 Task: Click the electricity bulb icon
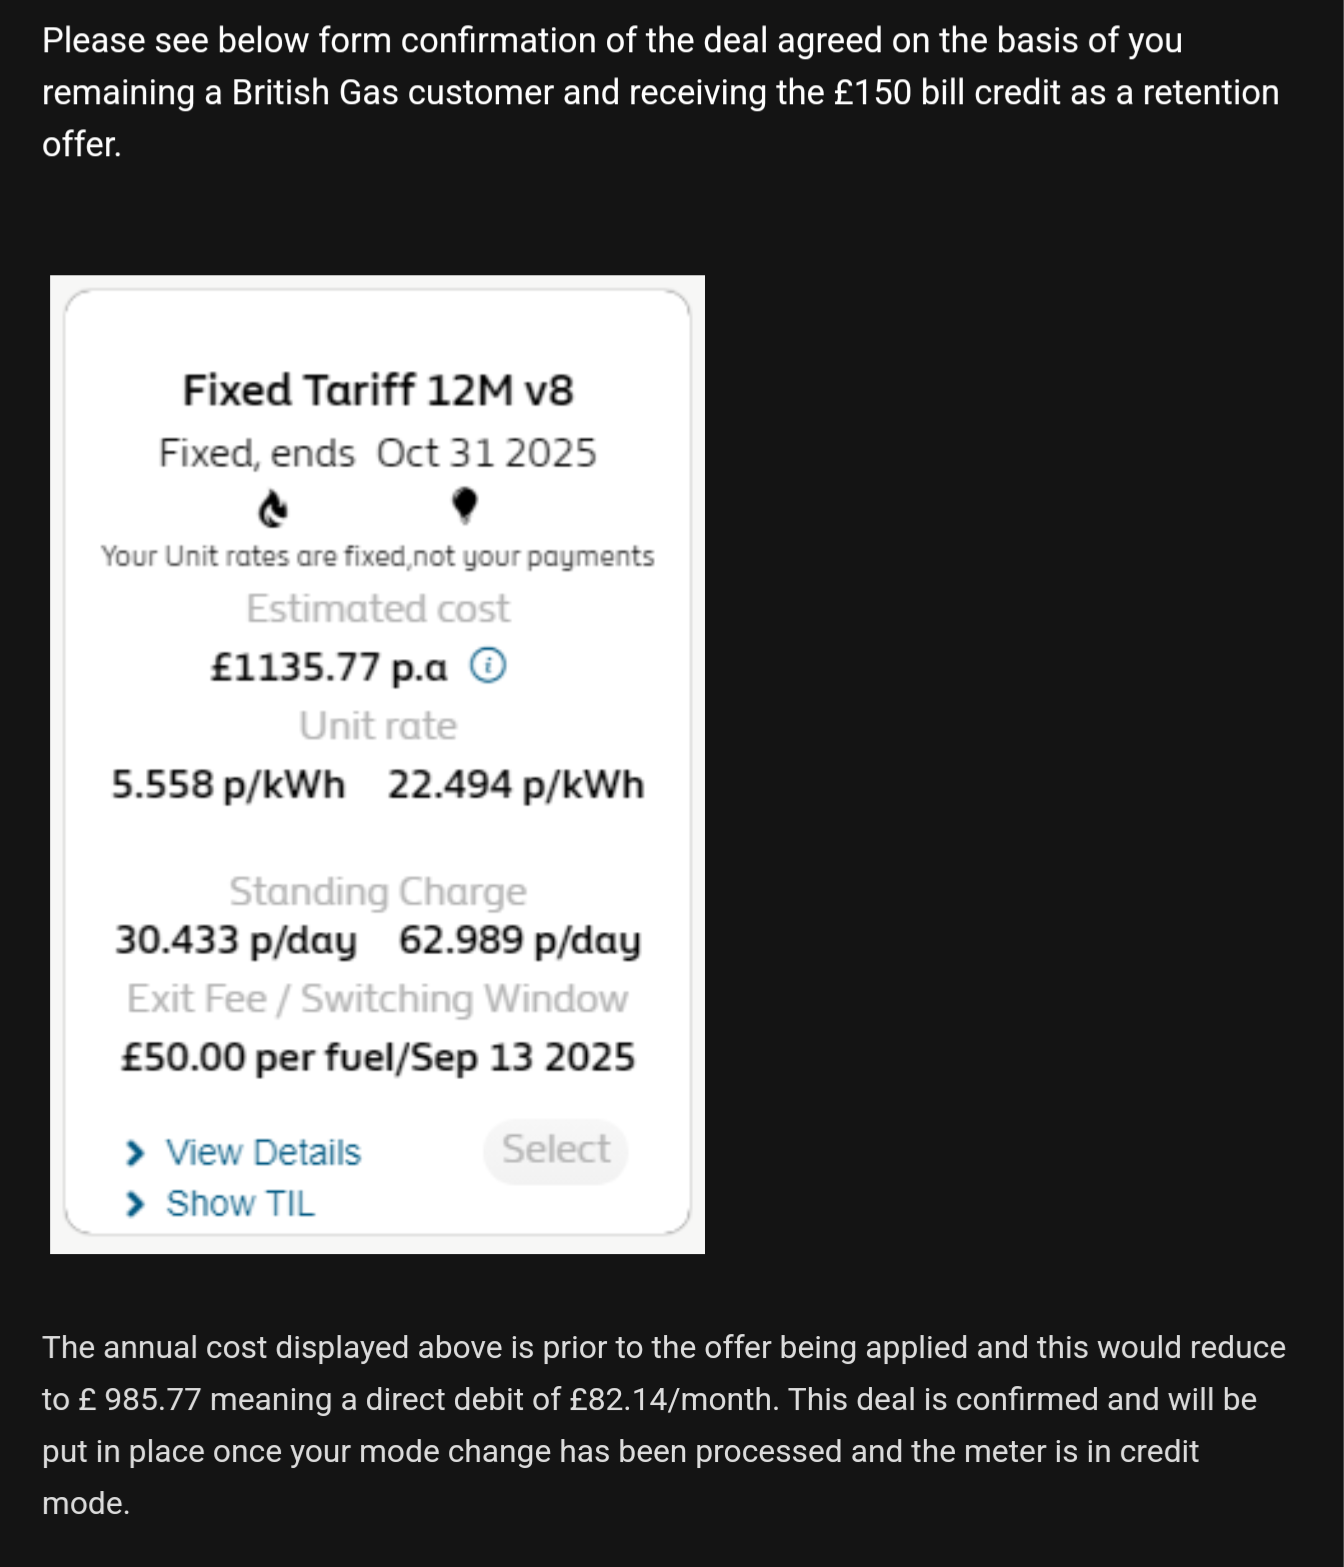click(x=464, y=506)
